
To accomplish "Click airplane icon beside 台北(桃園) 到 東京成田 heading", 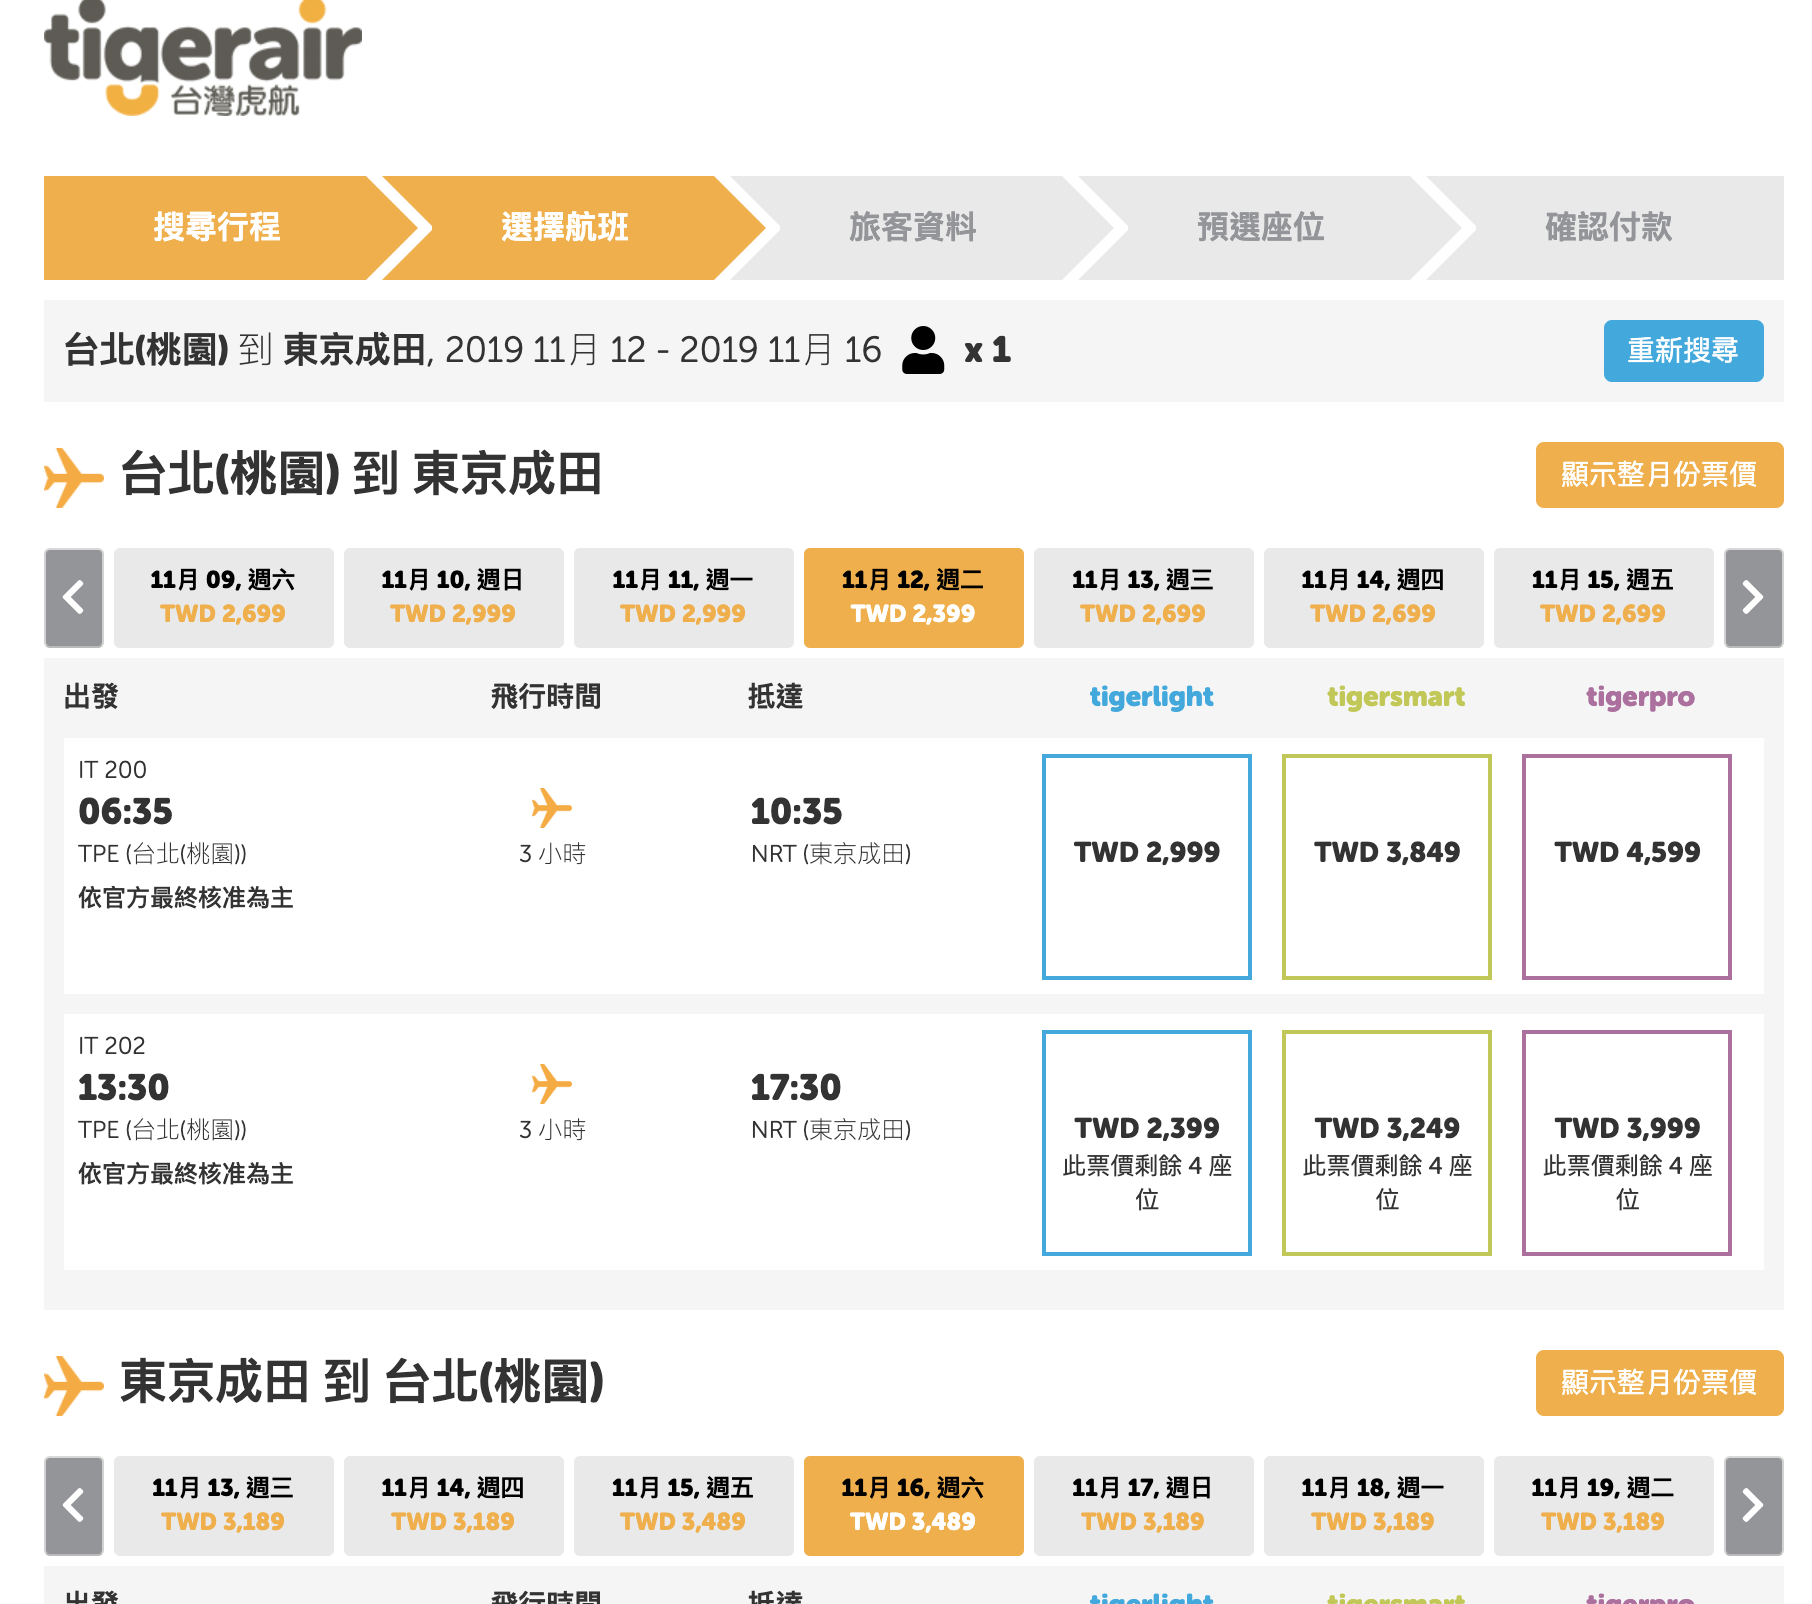I will 74,477.
